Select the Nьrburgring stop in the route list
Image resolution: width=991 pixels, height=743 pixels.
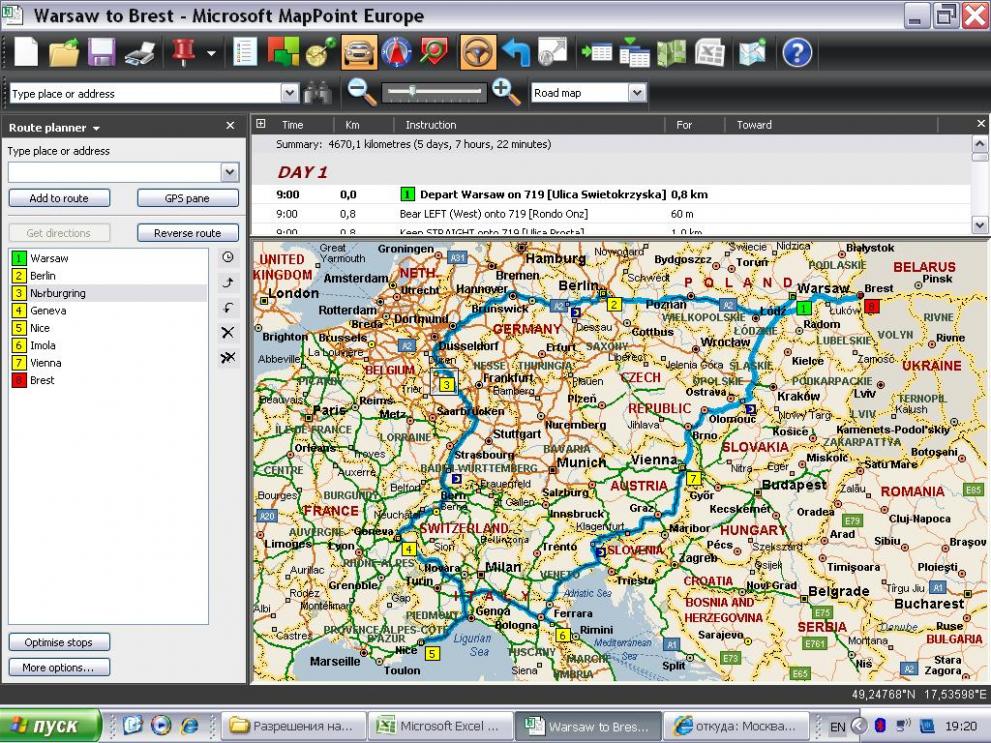click(109, 293)
